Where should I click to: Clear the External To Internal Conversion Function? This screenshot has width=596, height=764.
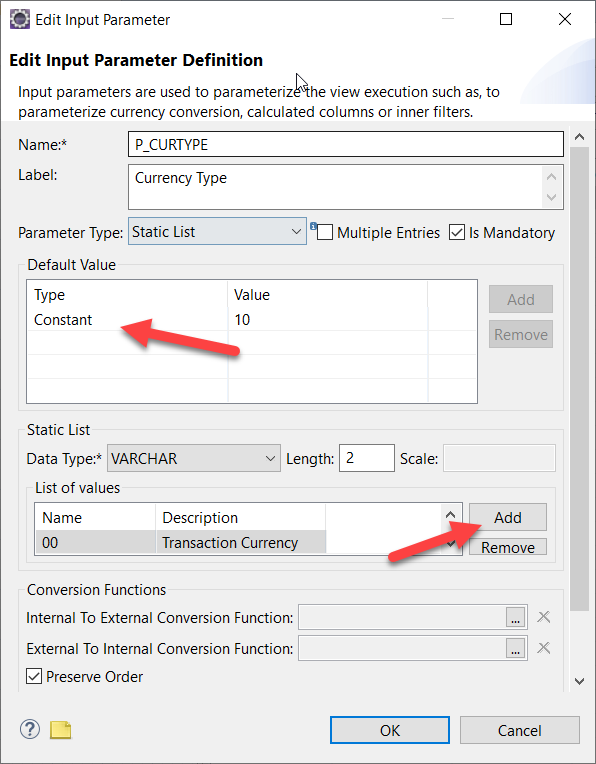[543, 648]
